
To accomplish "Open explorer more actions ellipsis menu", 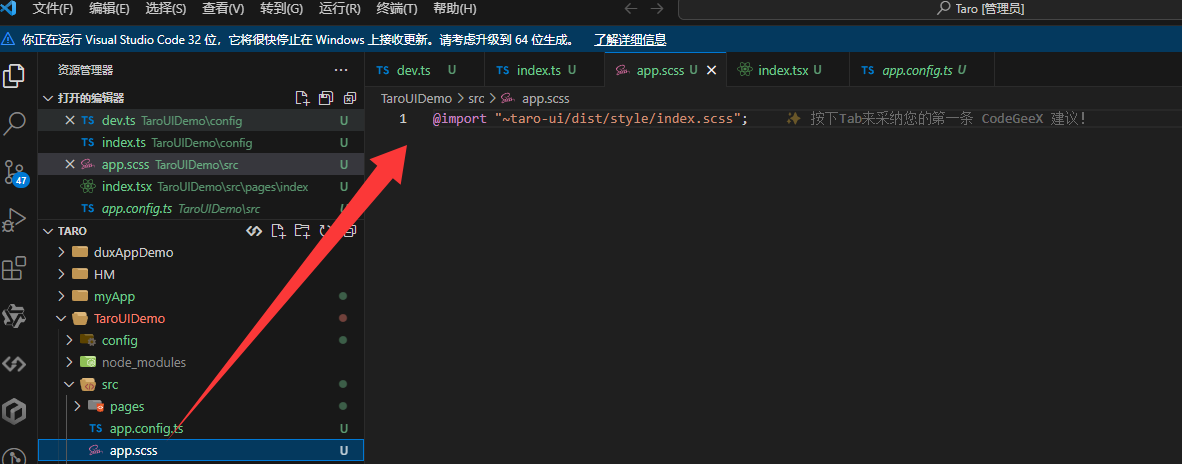I will click(341, 70).
